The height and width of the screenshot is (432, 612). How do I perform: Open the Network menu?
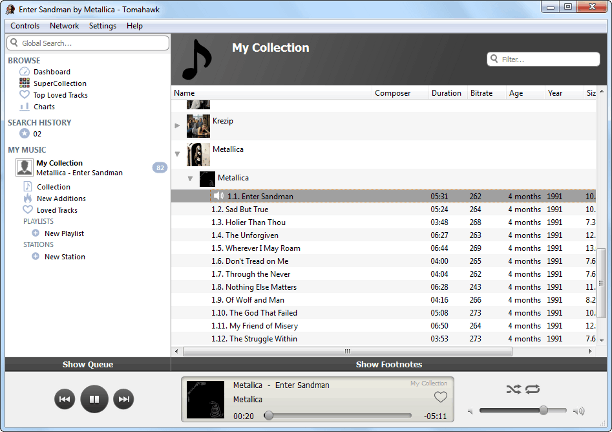(64, 26)
